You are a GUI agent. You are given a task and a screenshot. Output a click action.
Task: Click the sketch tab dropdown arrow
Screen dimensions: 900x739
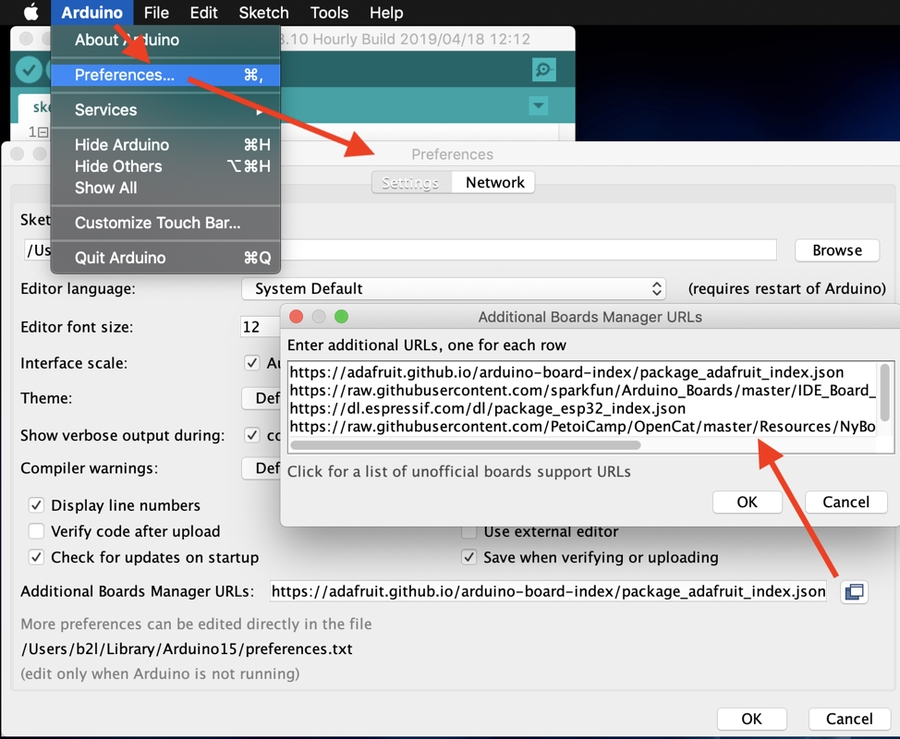click(x=538, y=106)
